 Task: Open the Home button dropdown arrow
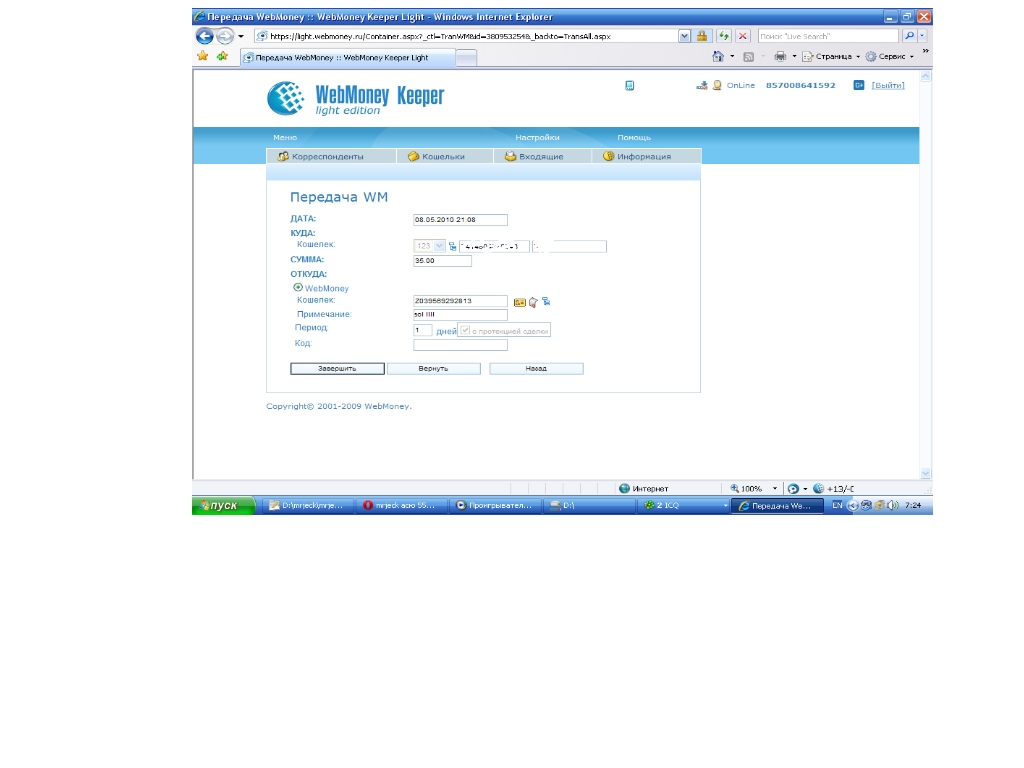(x=732, y=57)
